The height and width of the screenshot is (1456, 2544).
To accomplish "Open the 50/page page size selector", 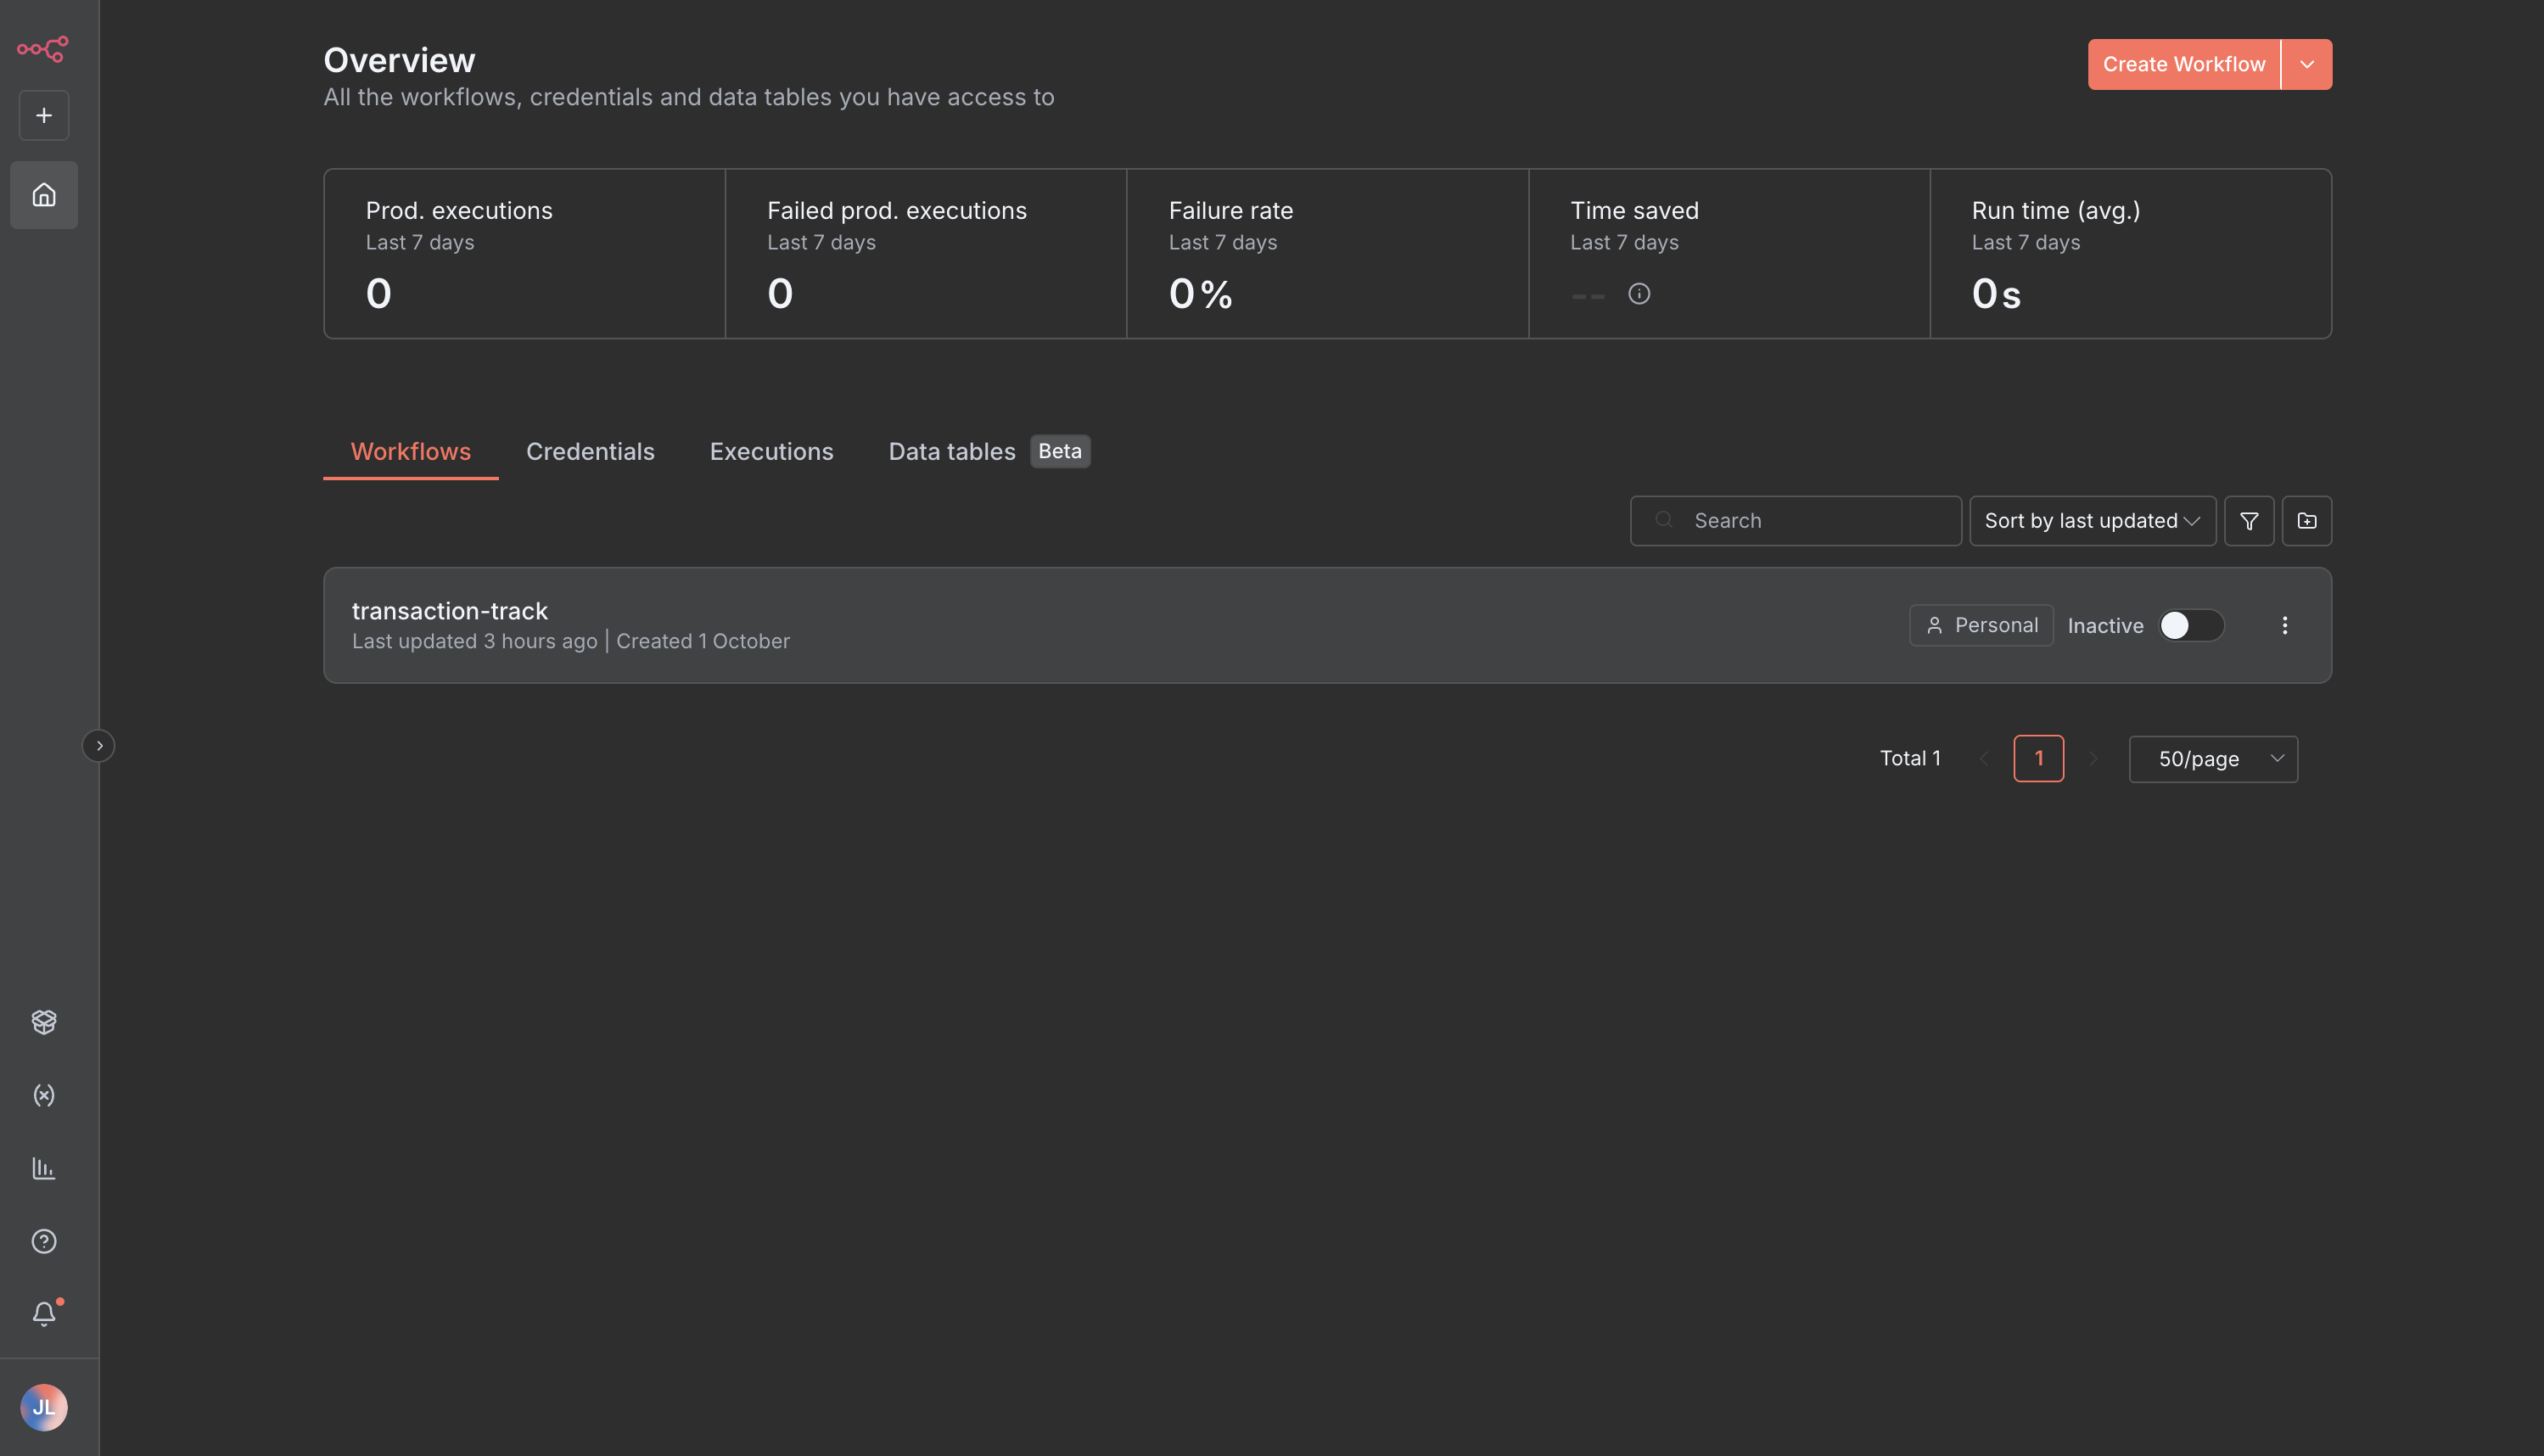I will [2212, 758].
